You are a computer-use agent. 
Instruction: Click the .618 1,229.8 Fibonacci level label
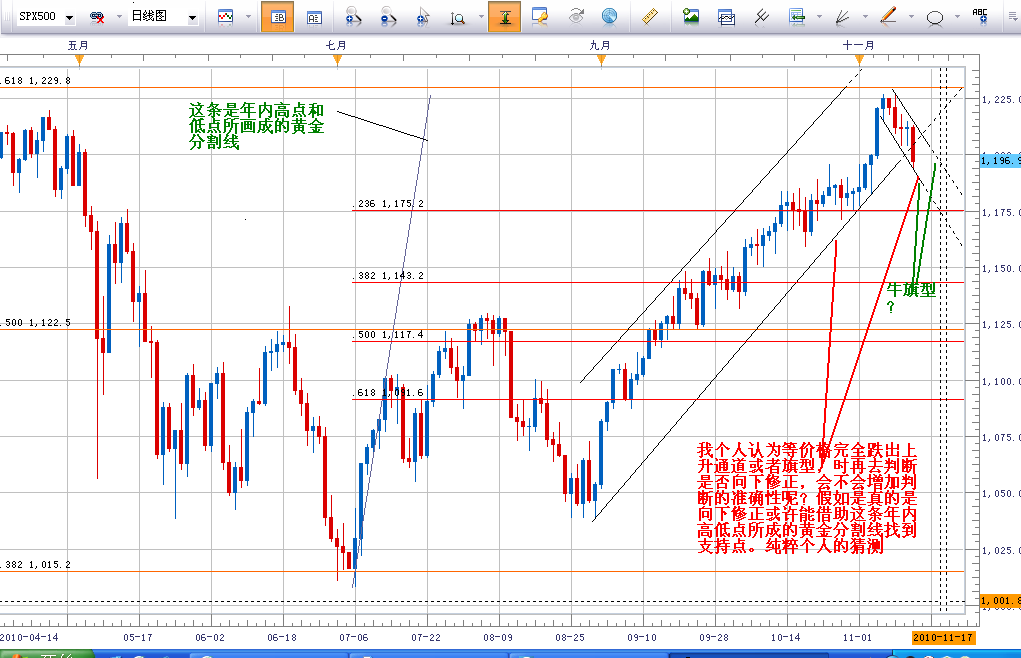point(35,81)
